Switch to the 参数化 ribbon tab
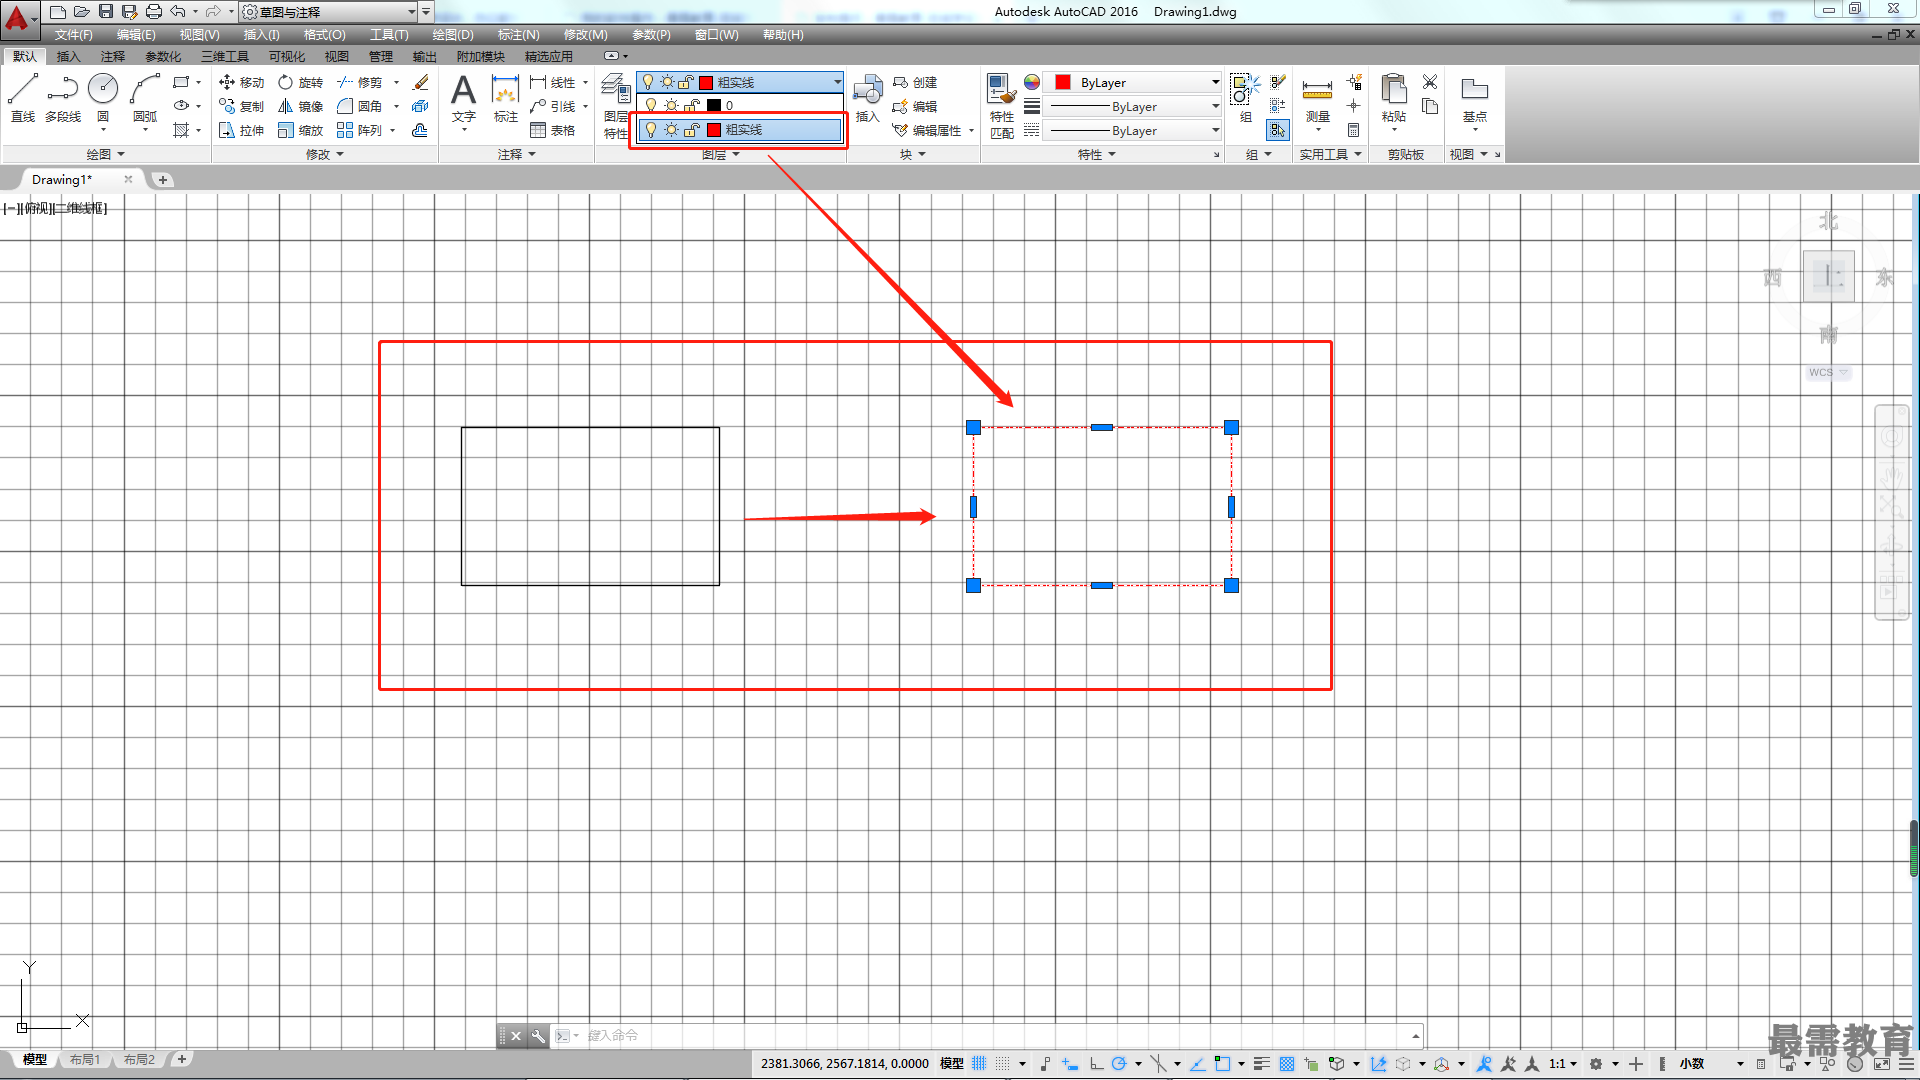Viewport: 1920px width, 1080px height. click(x=163, y=57)
